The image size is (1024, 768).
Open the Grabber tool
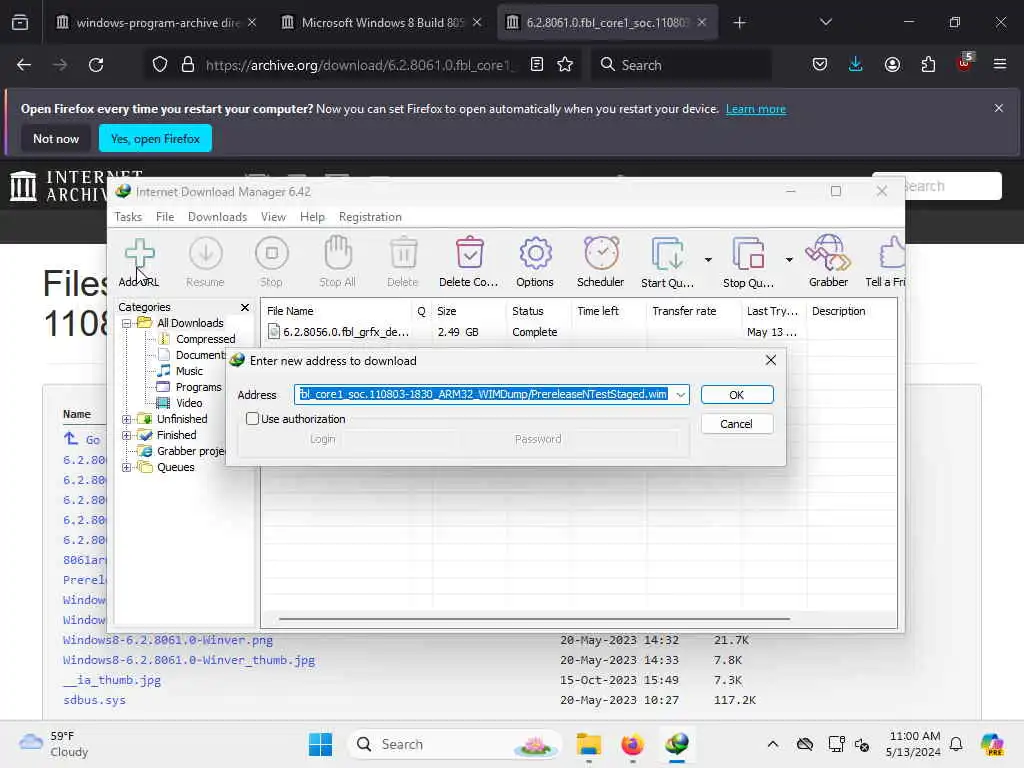click(x=828, y=262)
